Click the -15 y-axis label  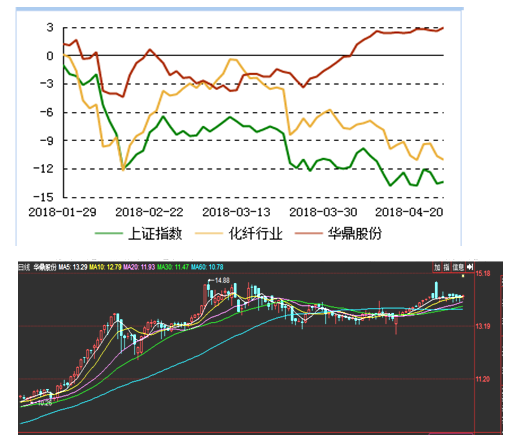(43, 197)
